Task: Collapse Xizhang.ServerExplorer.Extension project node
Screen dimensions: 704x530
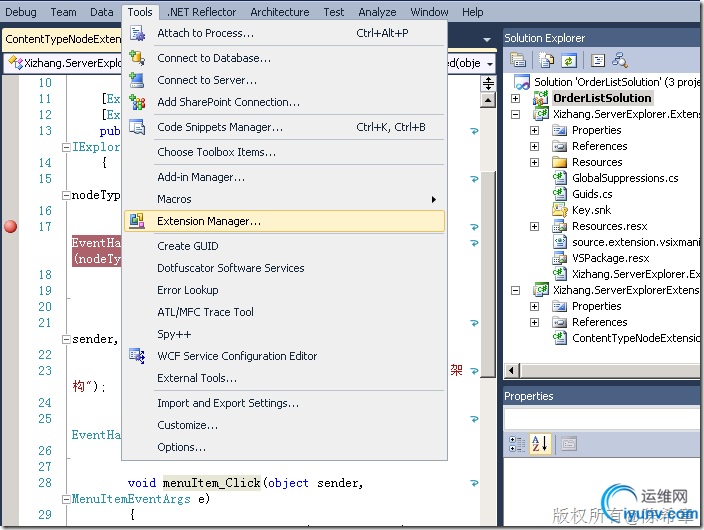Action: 515,115
